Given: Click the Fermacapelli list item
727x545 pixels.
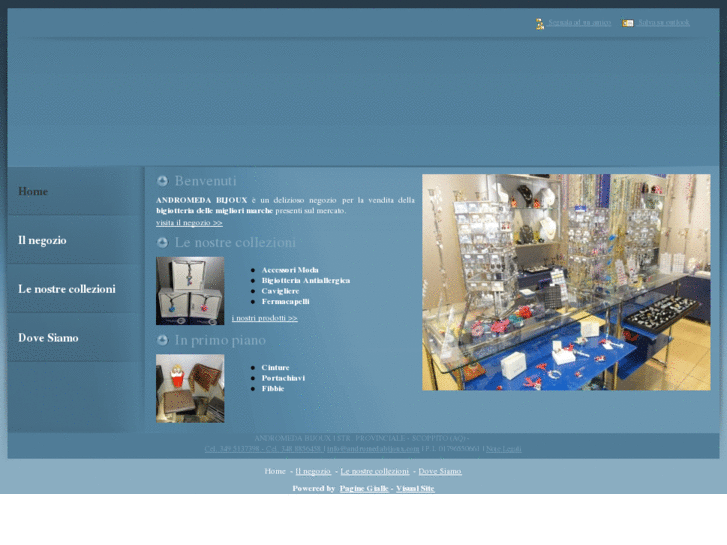Looking at the screenshot, I should coord(285,302).
